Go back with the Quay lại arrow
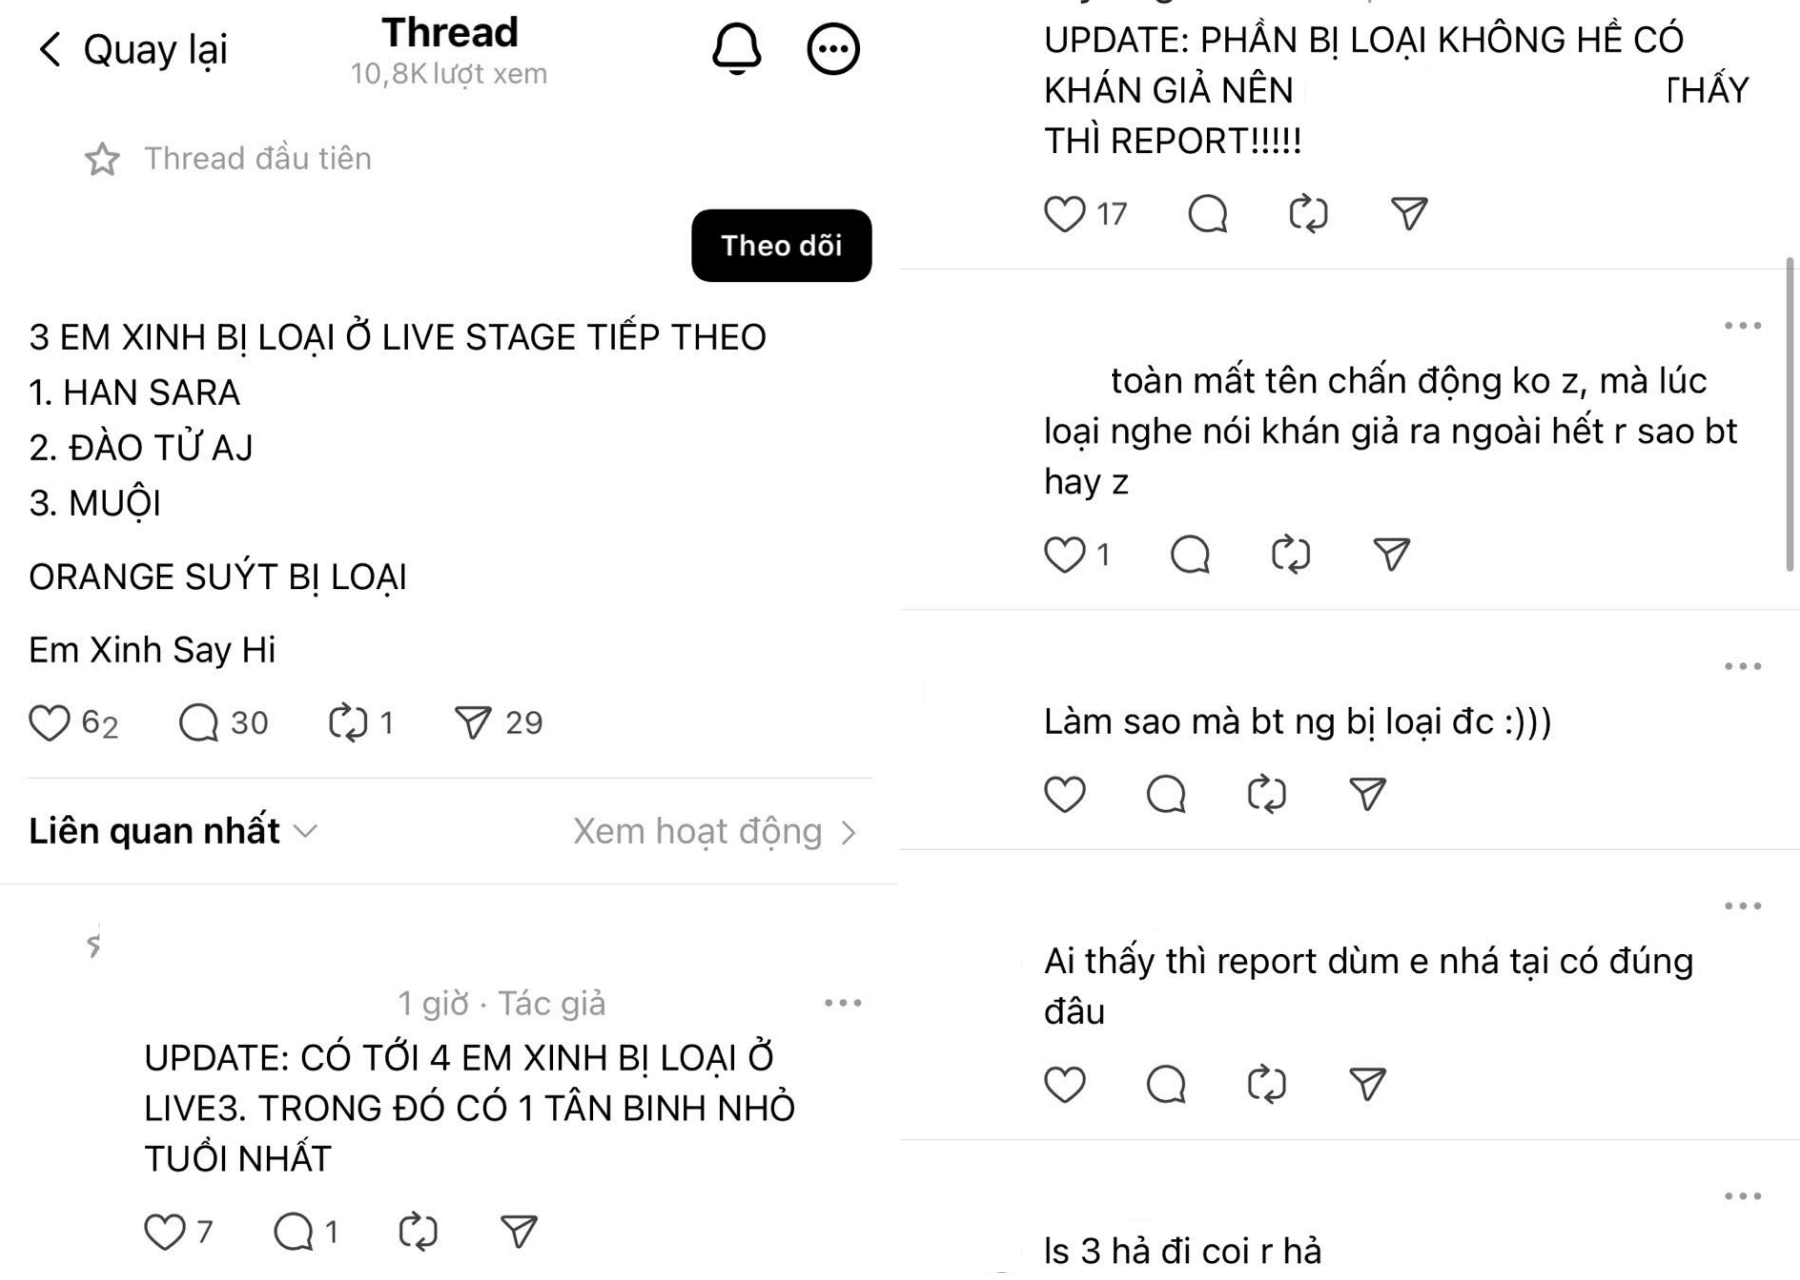This screenshot has height=1280, width=1800. pos(52,49)
